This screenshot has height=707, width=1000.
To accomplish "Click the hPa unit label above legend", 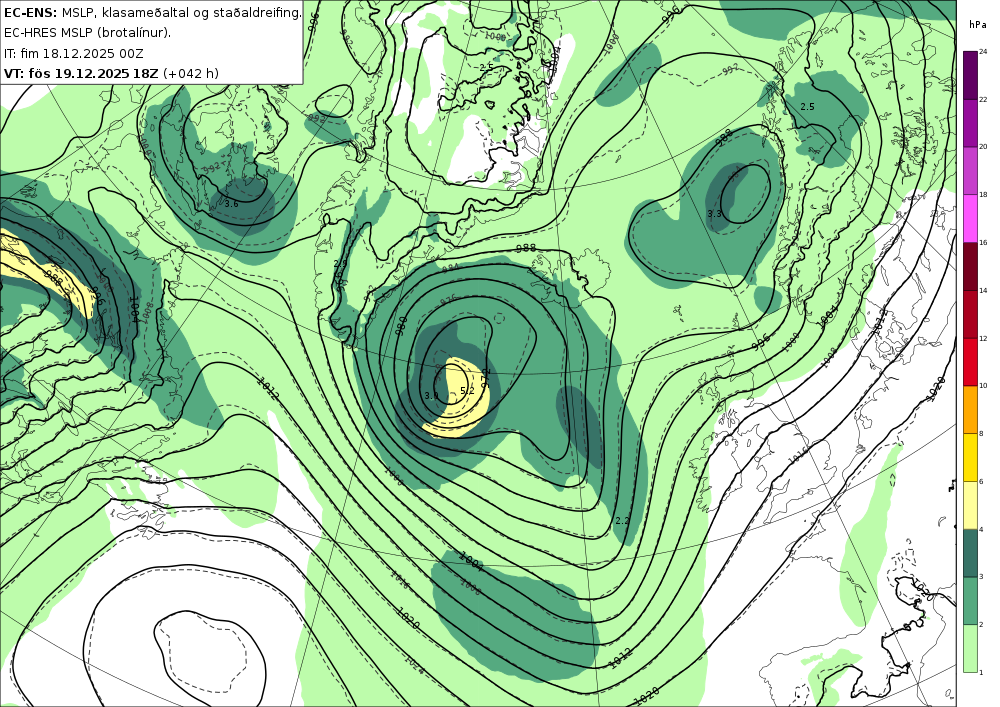I will click(x=978, y=24).
